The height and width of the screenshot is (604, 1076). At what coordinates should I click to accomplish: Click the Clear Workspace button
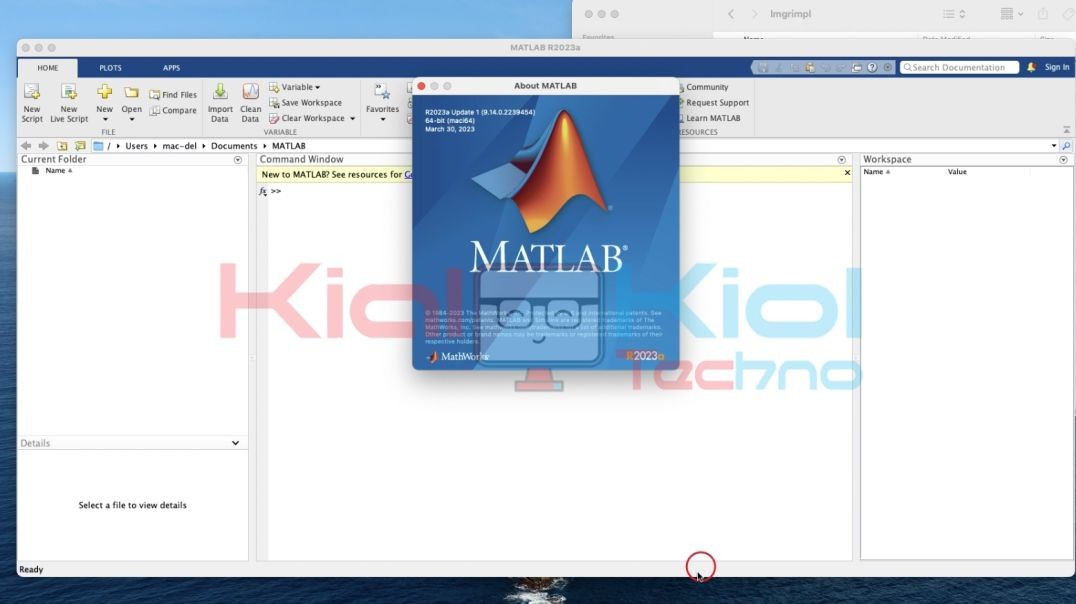tap(307, 119)
